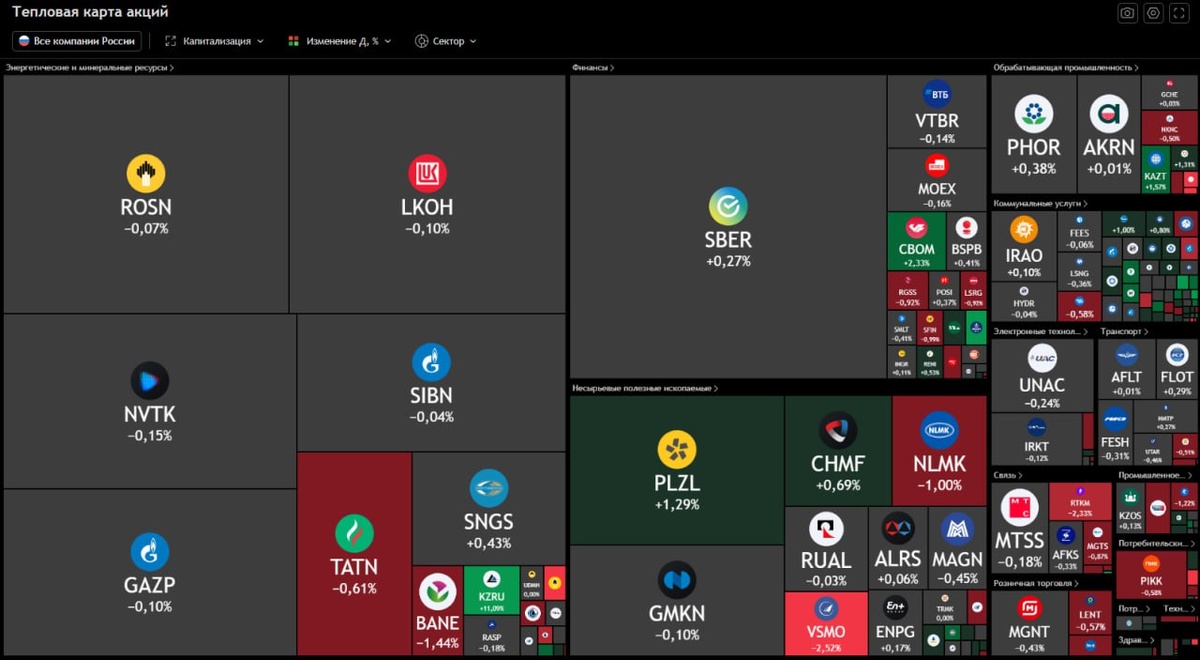The height and width of the screenshot is (660, 1200).
Task: Open 'Несырьевые полезные ископаемые' sector header
Action: coord(646,388)
